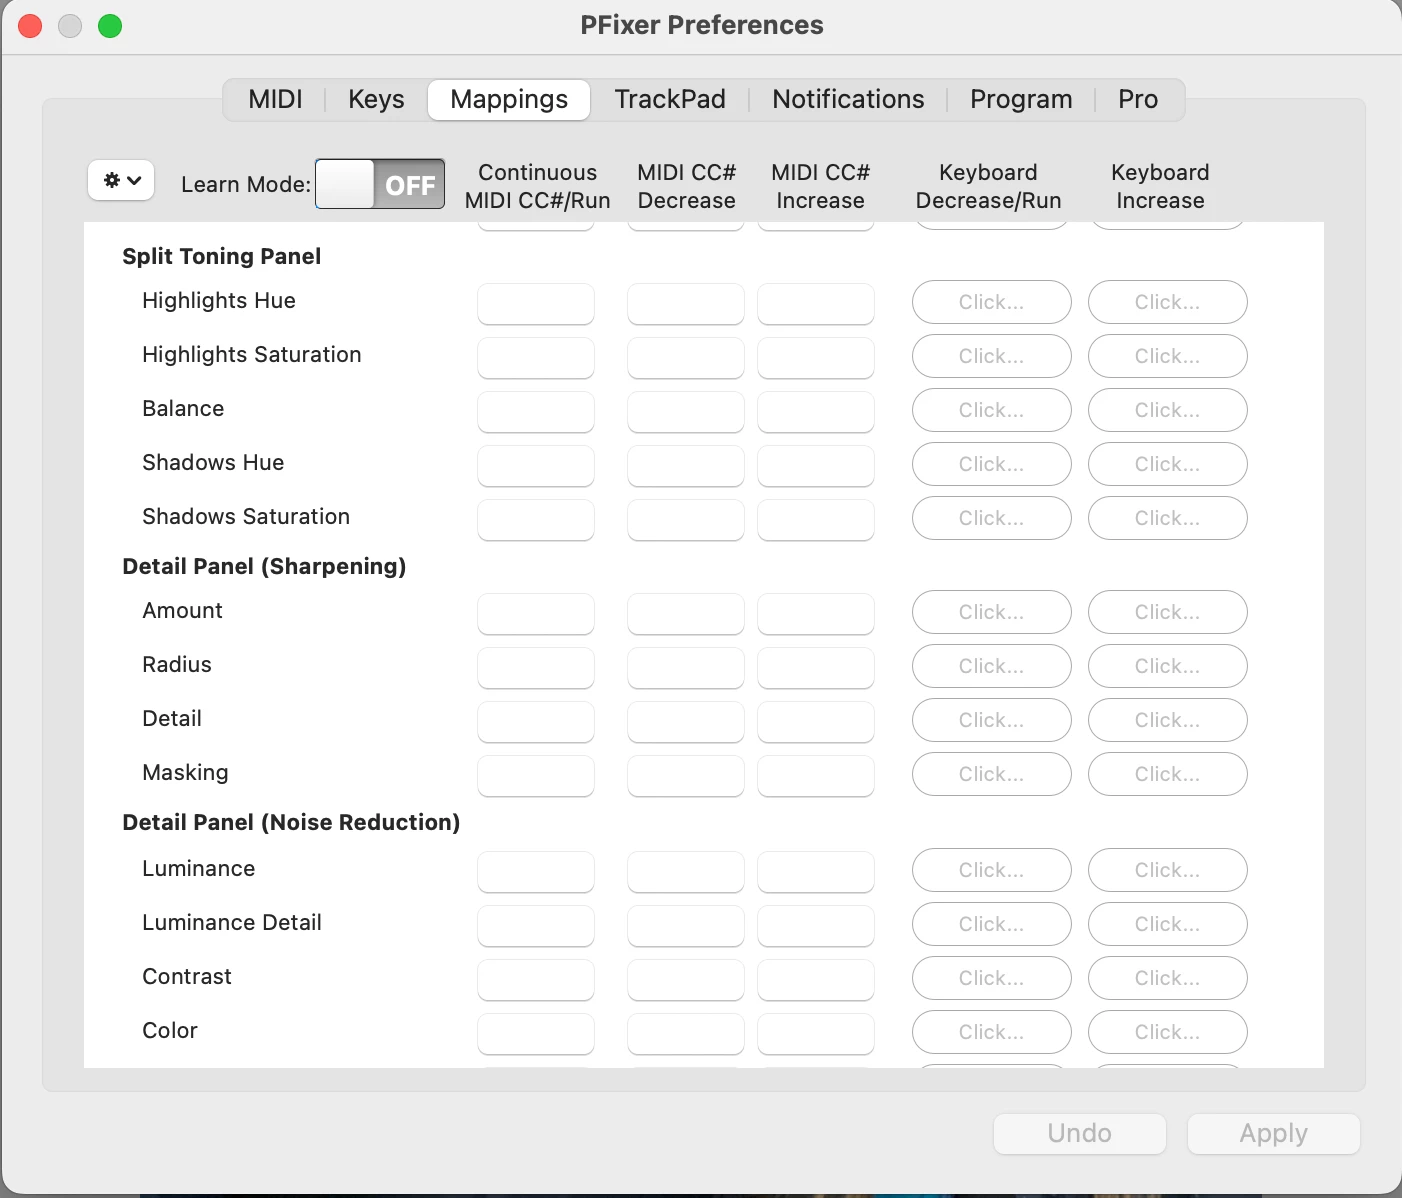Select the Mappings tab

(x=509, y=99)
